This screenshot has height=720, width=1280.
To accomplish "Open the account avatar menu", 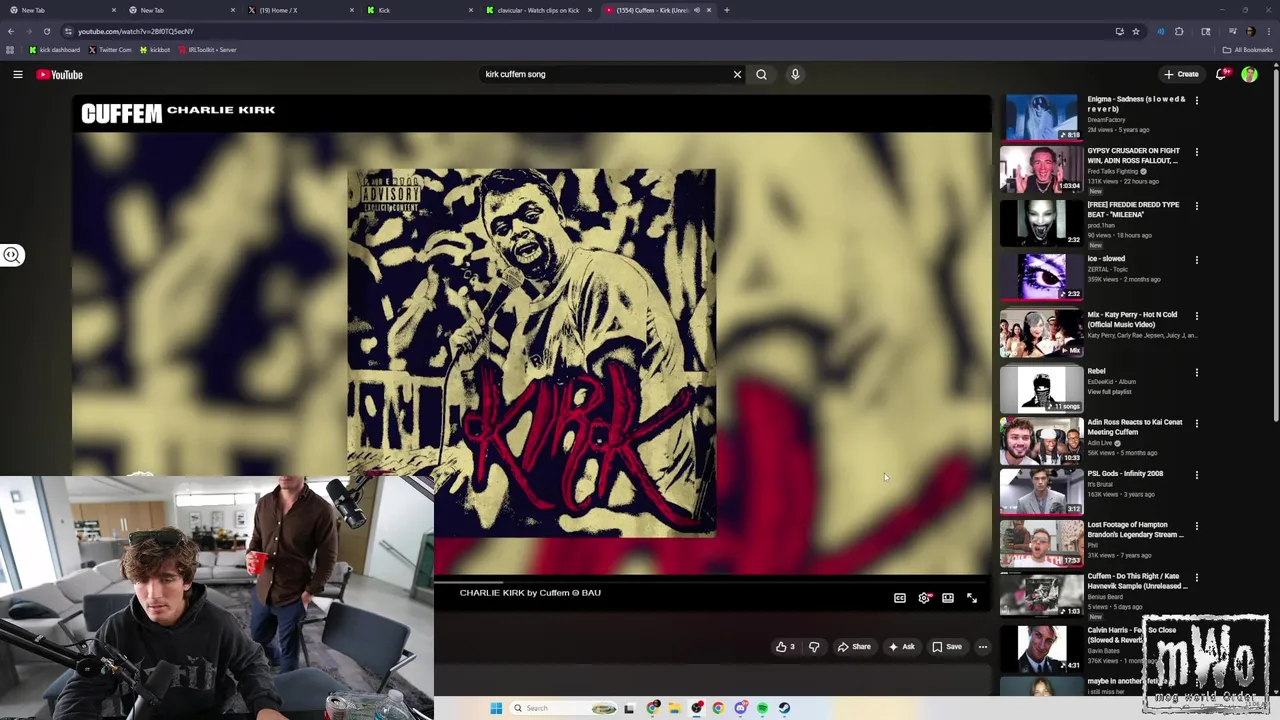I will [x=1249, y=74].
